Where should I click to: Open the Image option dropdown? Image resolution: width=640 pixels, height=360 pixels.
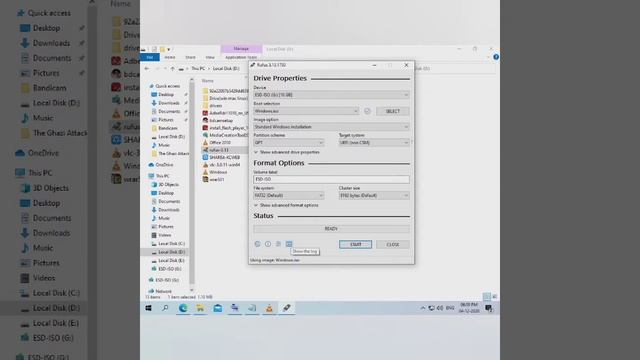coord(331,127)
